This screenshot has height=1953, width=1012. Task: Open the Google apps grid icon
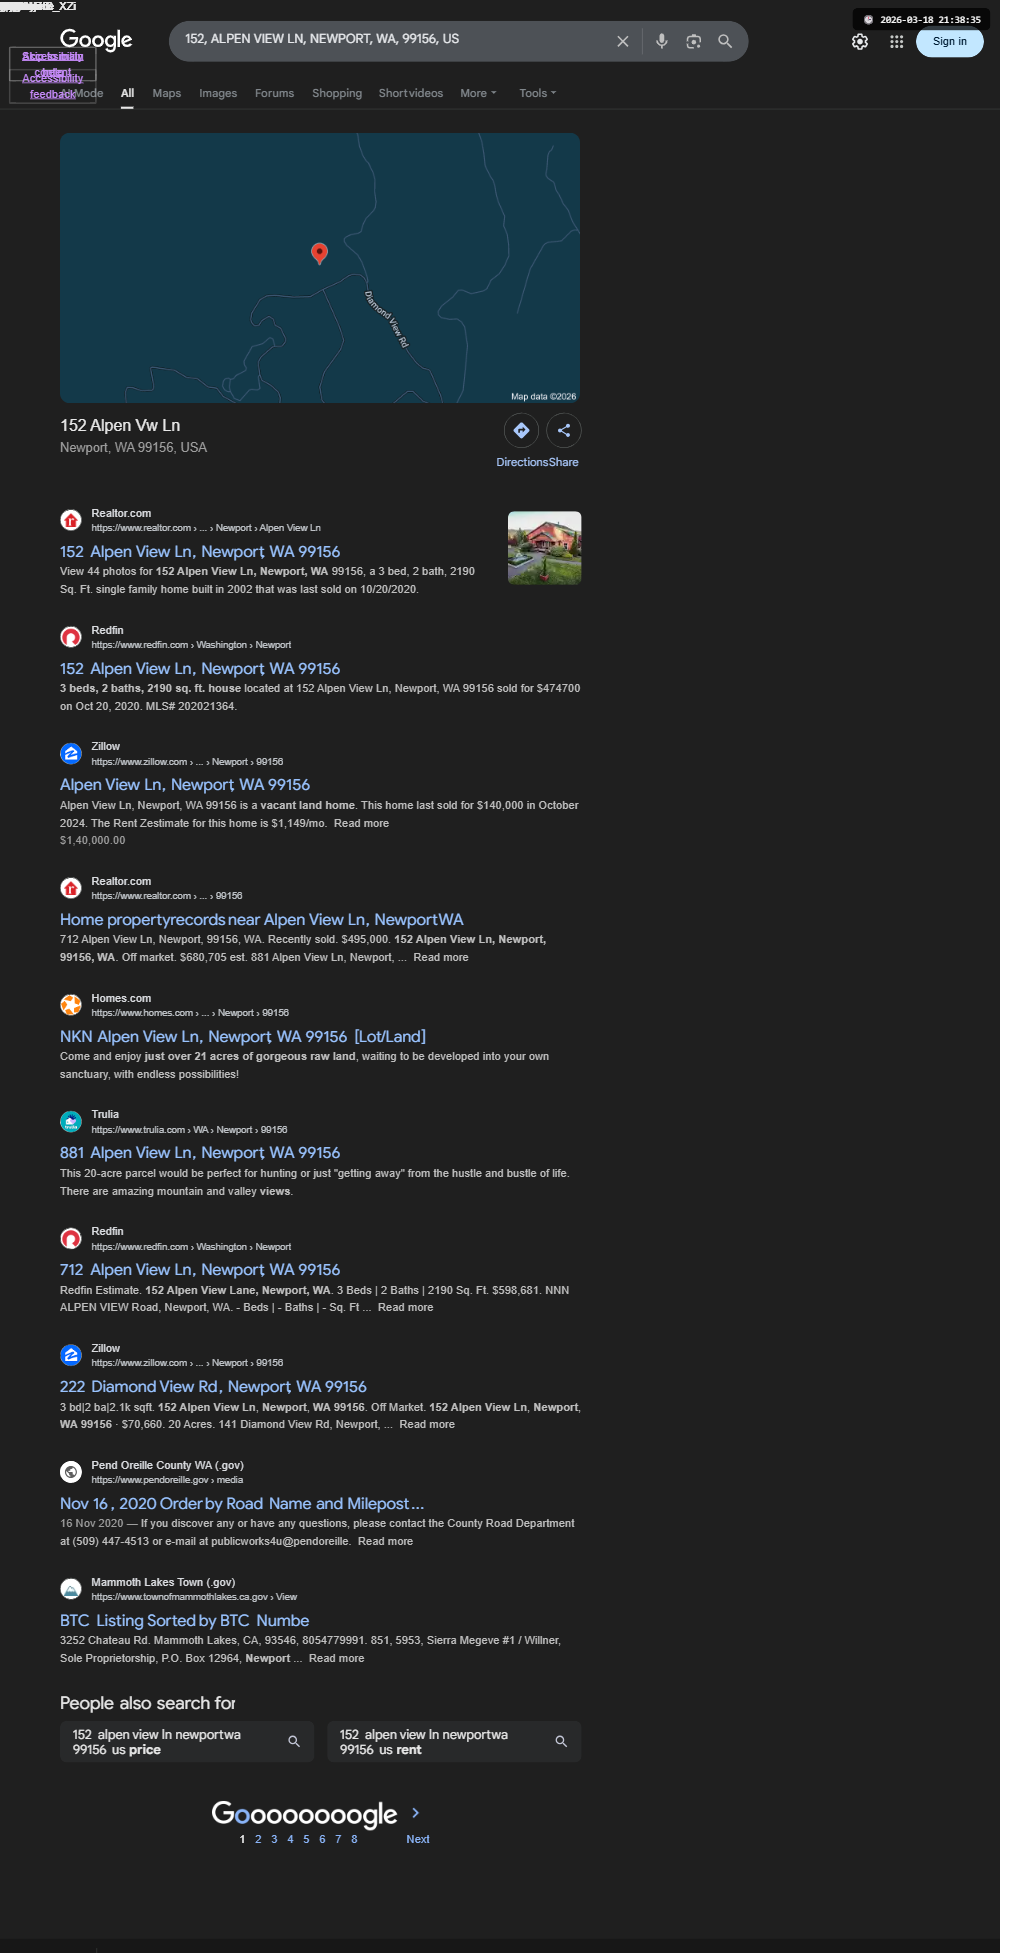click(897, 42)
